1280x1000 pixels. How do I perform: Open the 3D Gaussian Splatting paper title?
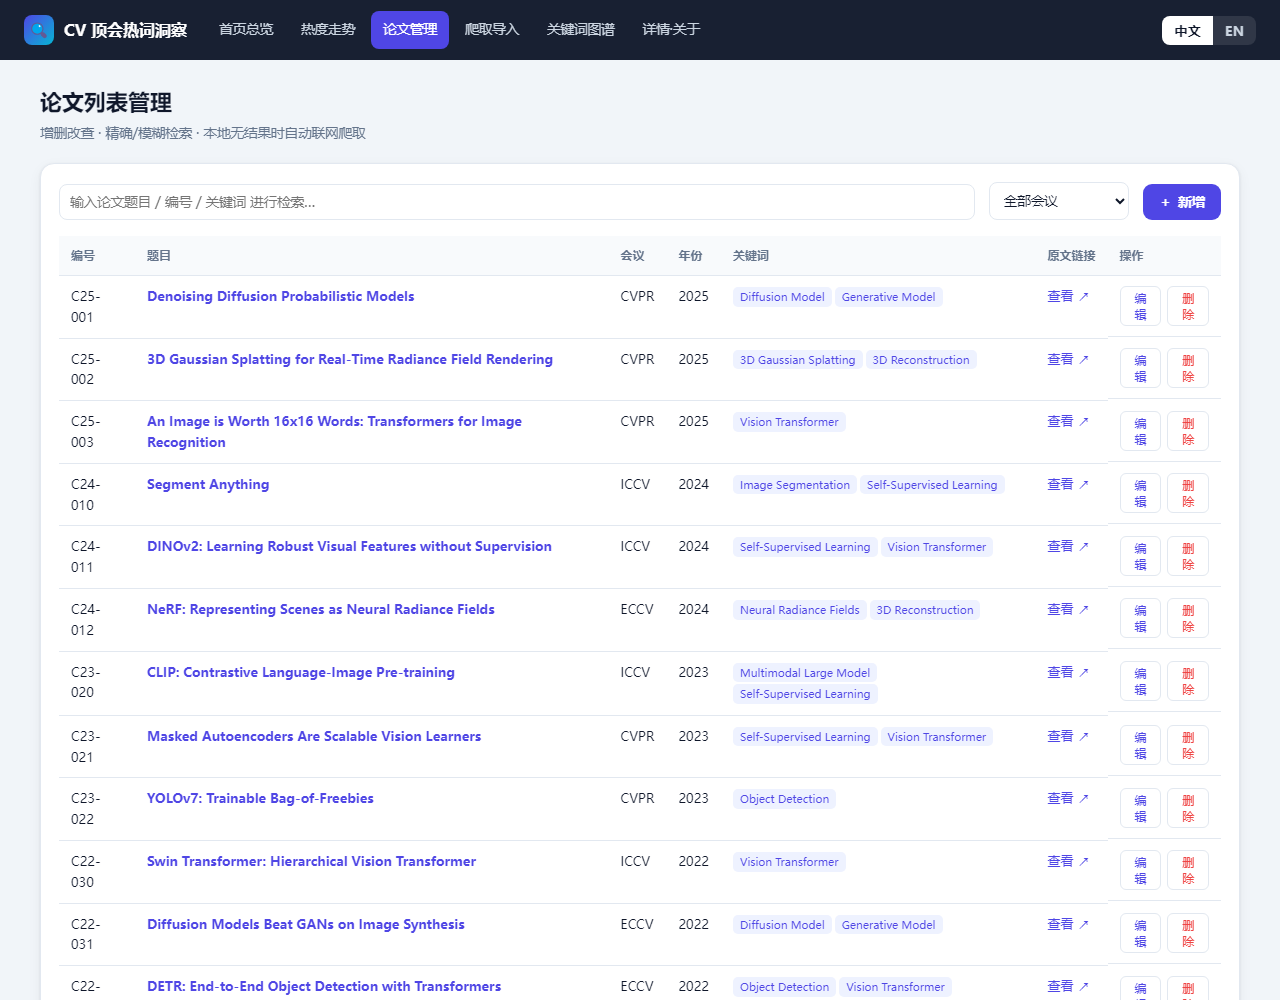click(x=350, y=359)
